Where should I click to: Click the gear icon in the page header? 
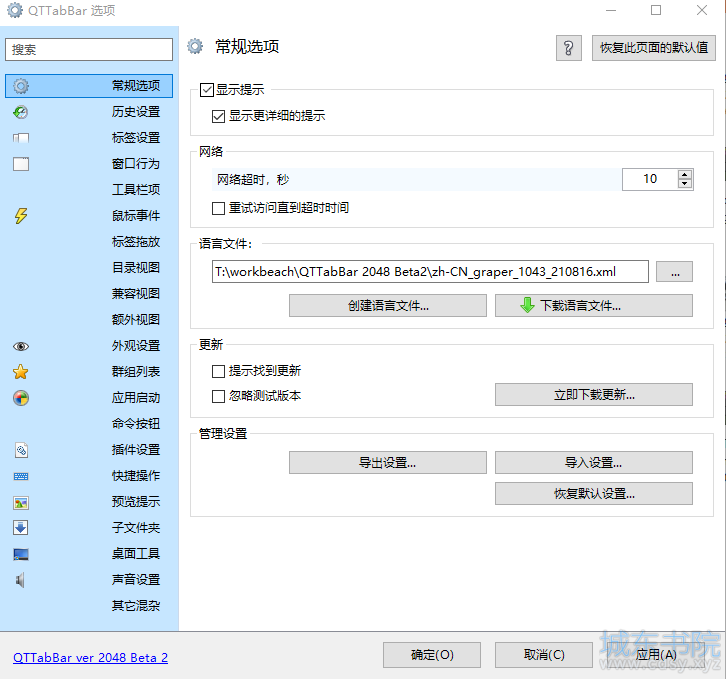click(195, 46)
